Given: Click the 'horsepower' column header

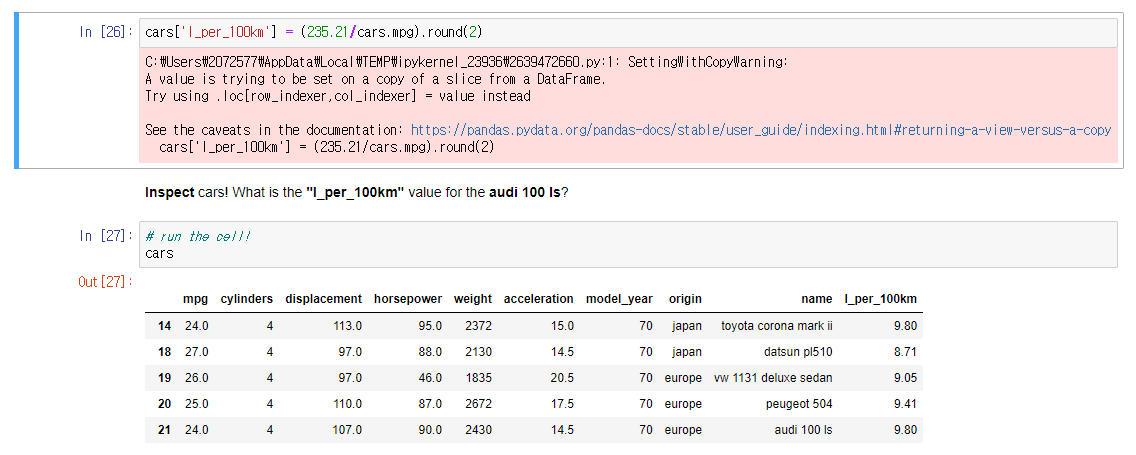Looking at the screenshot, I should tap(408, 299).
